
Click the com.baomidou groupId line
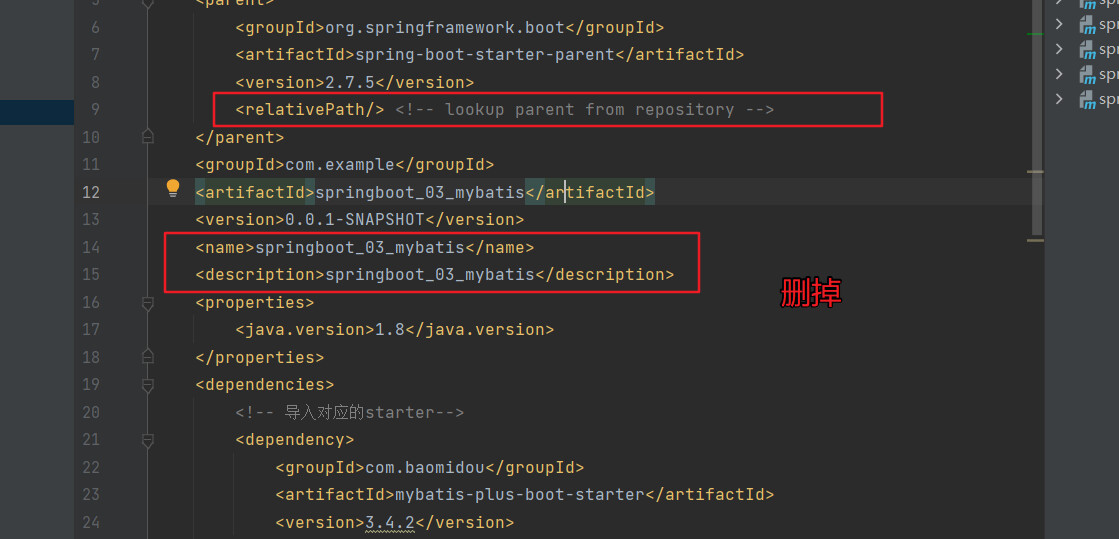[x=430, y=468]
